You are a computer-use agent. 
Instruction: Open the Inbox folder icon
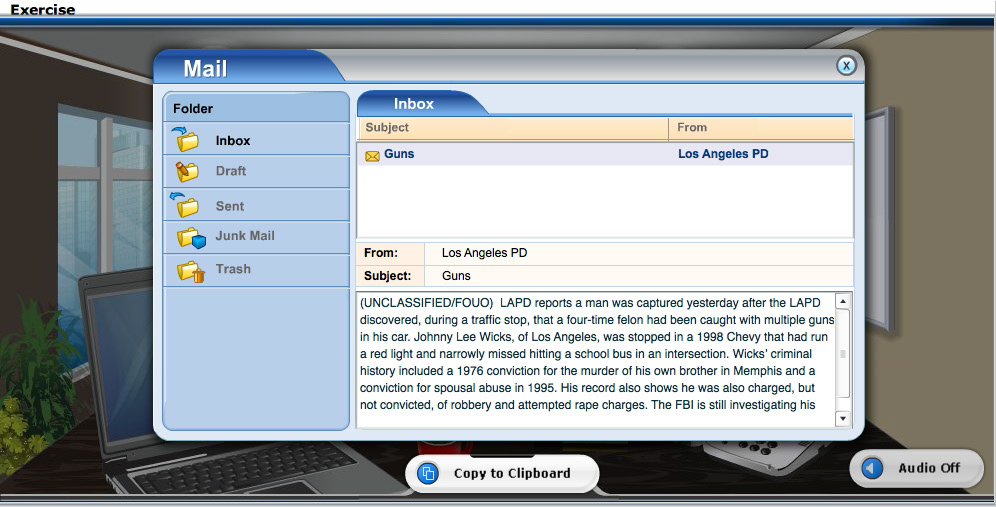(x=185, y=139)
